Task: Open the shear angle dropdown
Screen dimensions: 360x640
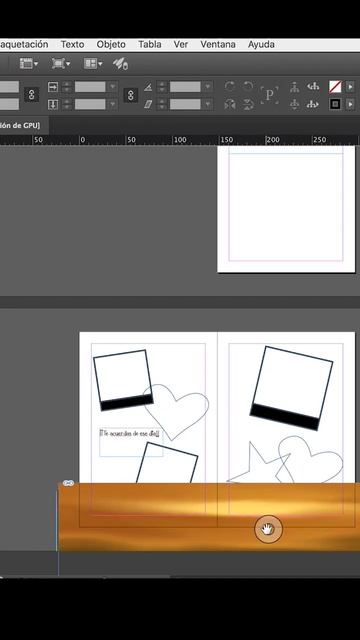Action: (208, 104)
